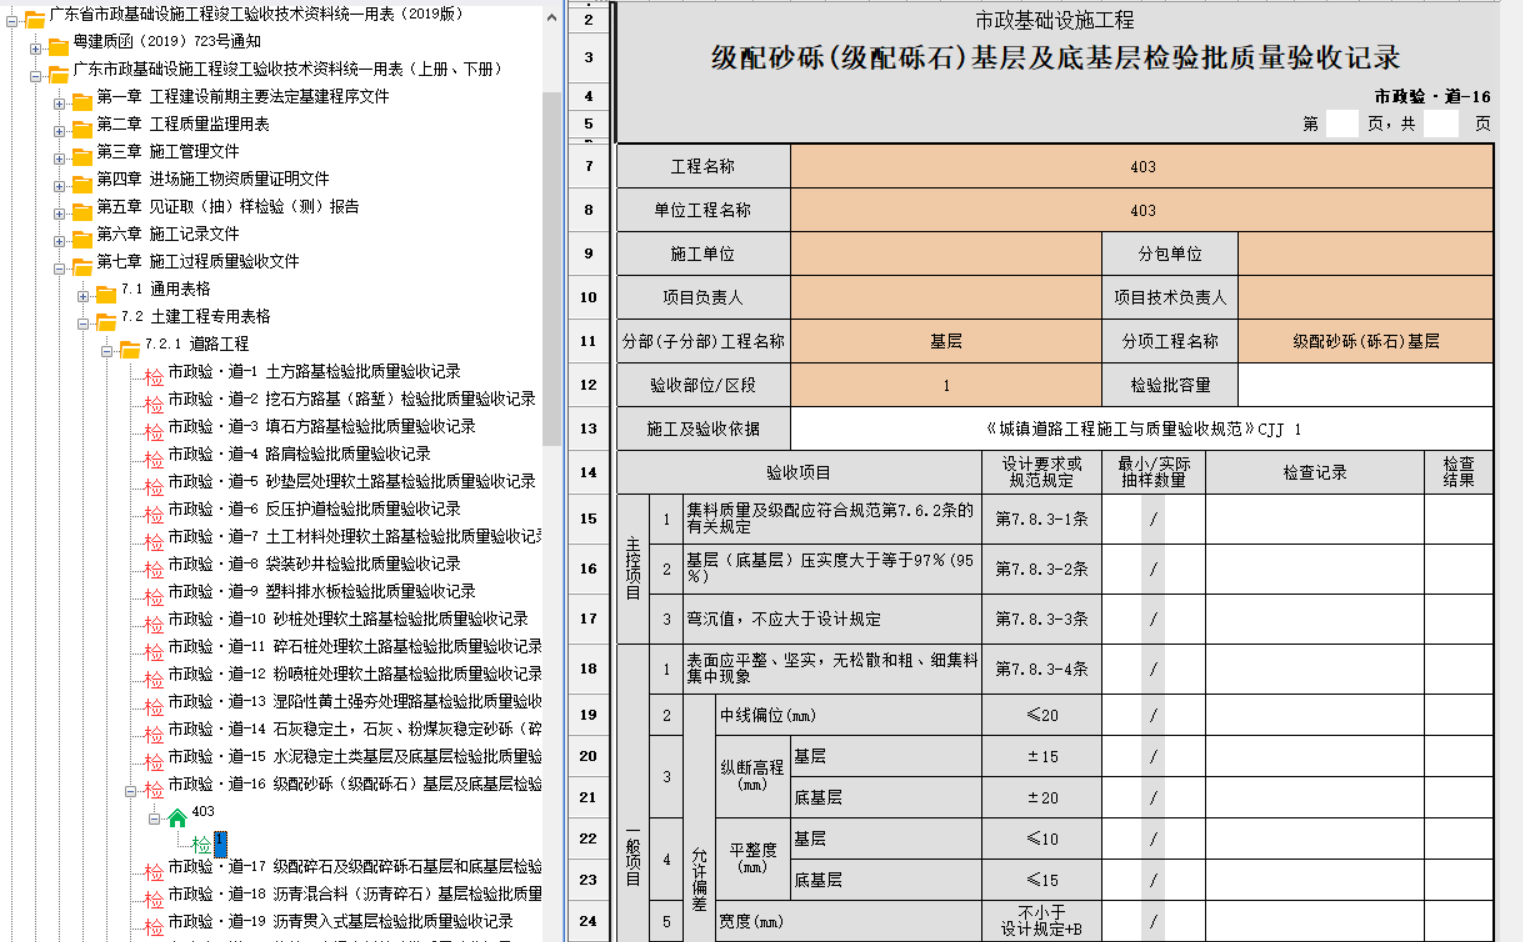Collapse the 7.2.1 道路工程 node
Image resolution: width=1523 pixels, height=942 pixels.
click(107, 351)
